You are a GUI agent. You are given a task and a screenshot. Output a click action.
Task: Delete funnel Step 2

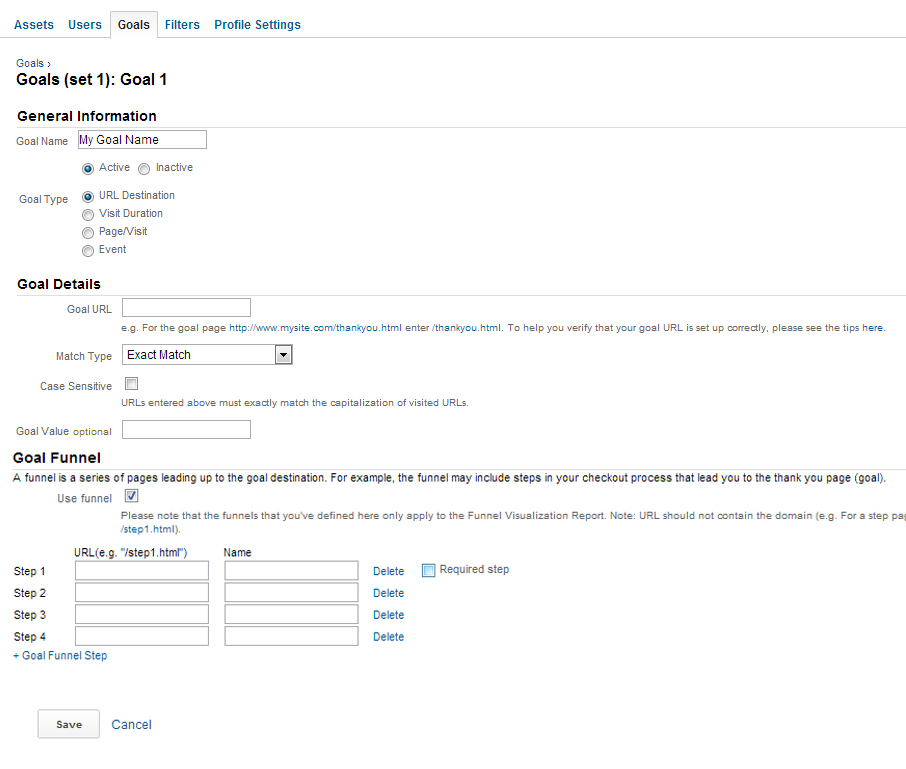[x=388, y=594]
